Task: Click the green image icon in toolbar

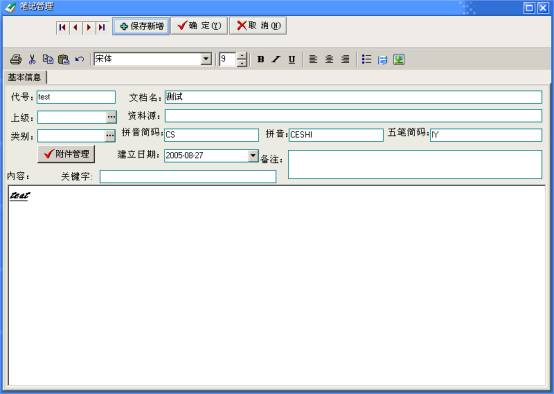Action: [x=399, y=59]
